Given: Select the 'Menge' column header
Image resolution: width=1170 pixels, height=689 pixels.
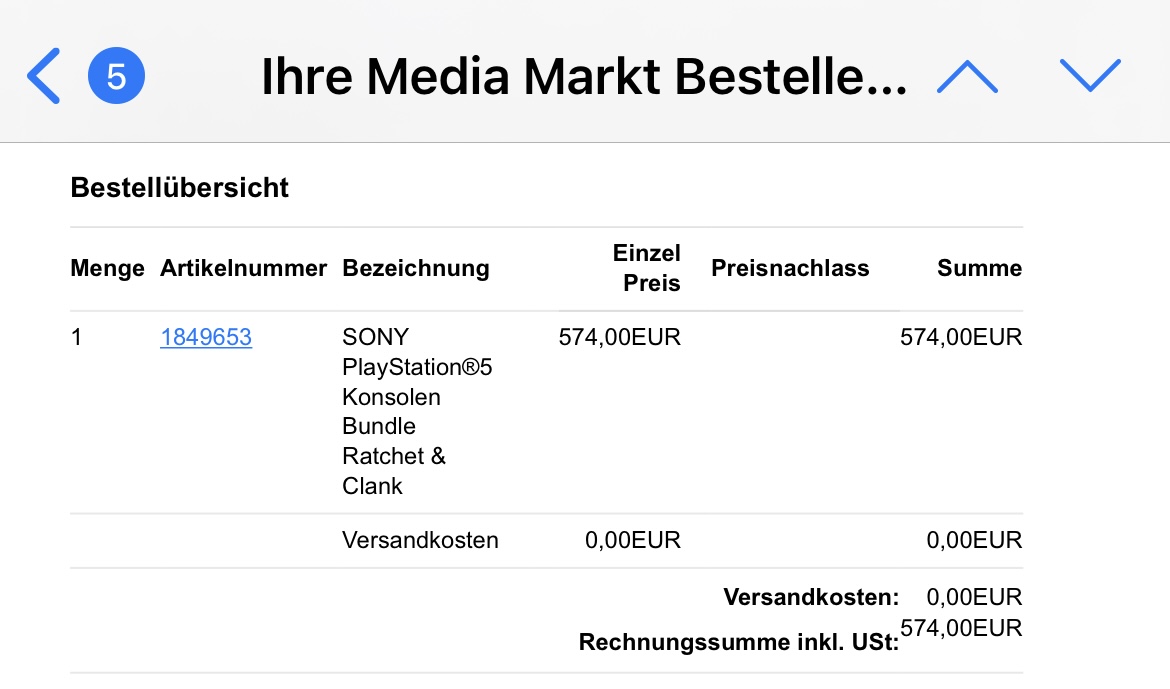Looking at the screenshot, I should click(x=107, y=268).
